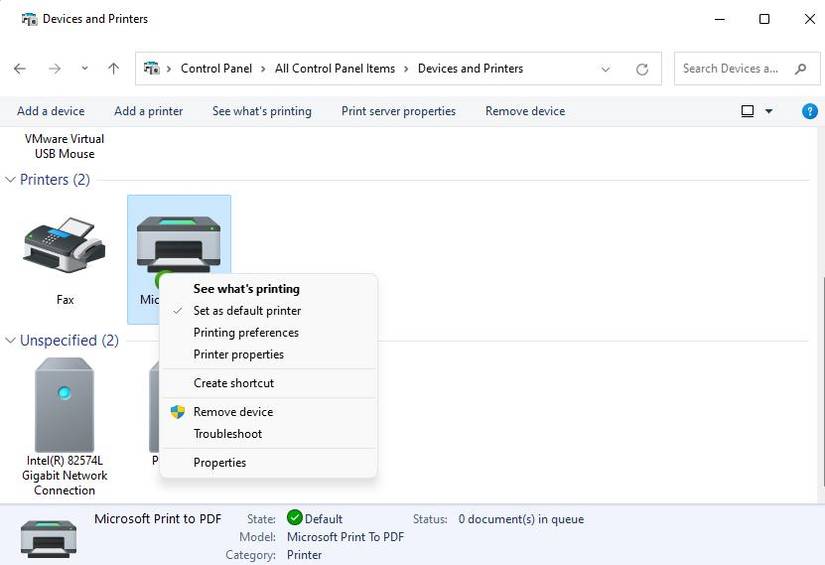Select Create shortcut in context menu
The image size is (825, 565).
268,383
